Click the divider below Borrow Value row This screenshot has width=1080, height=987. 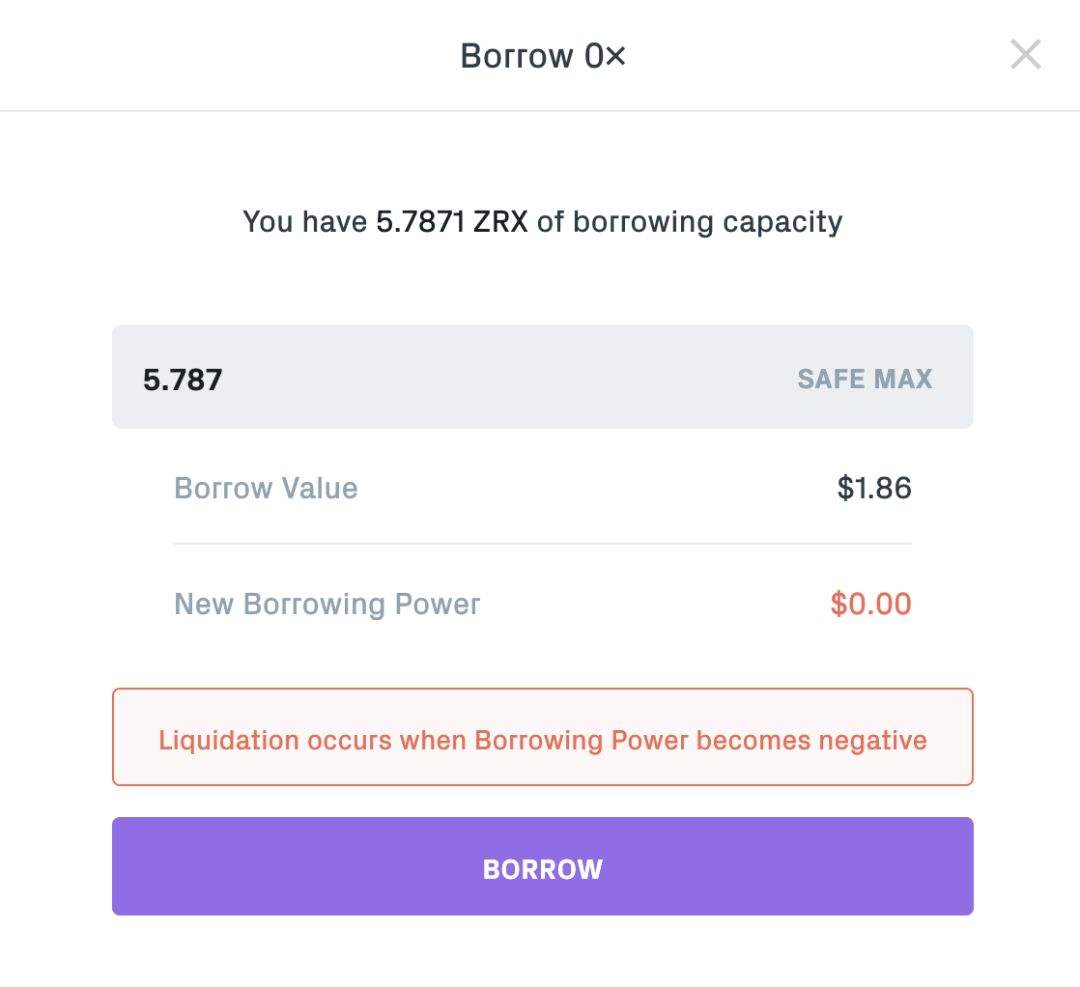coord(542,544)
